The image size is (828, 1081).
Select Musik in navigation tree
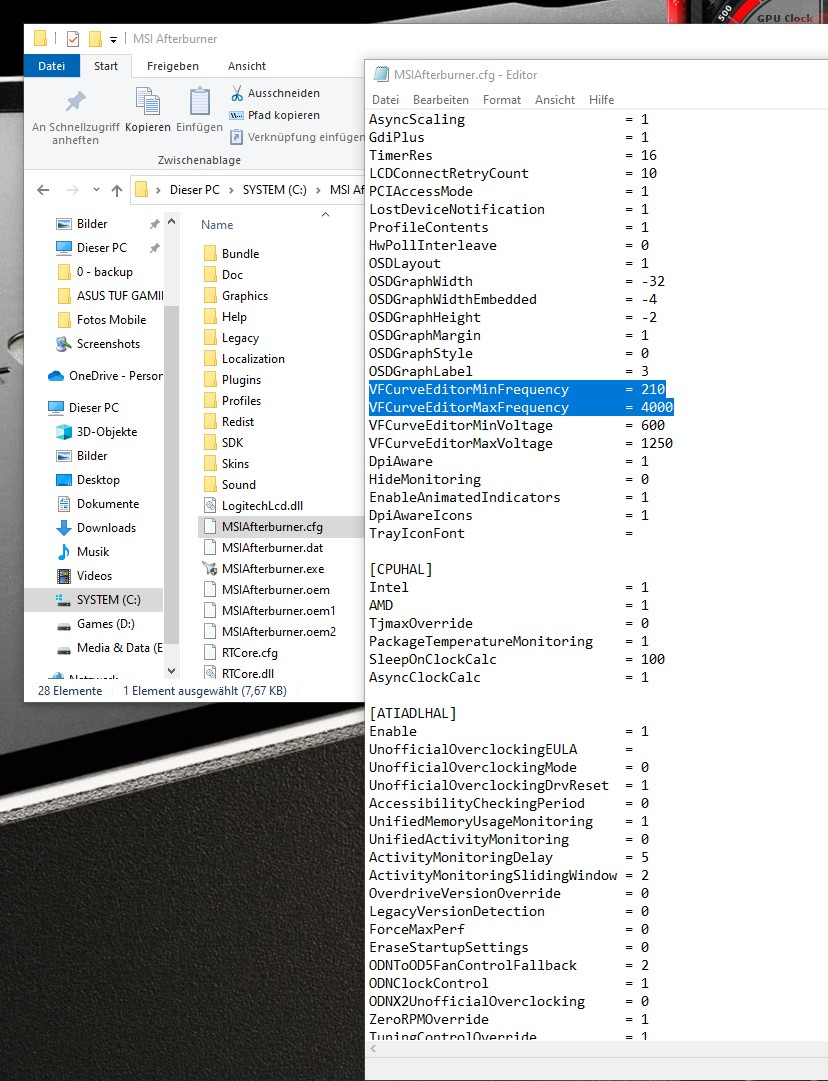tap(93, 552)
